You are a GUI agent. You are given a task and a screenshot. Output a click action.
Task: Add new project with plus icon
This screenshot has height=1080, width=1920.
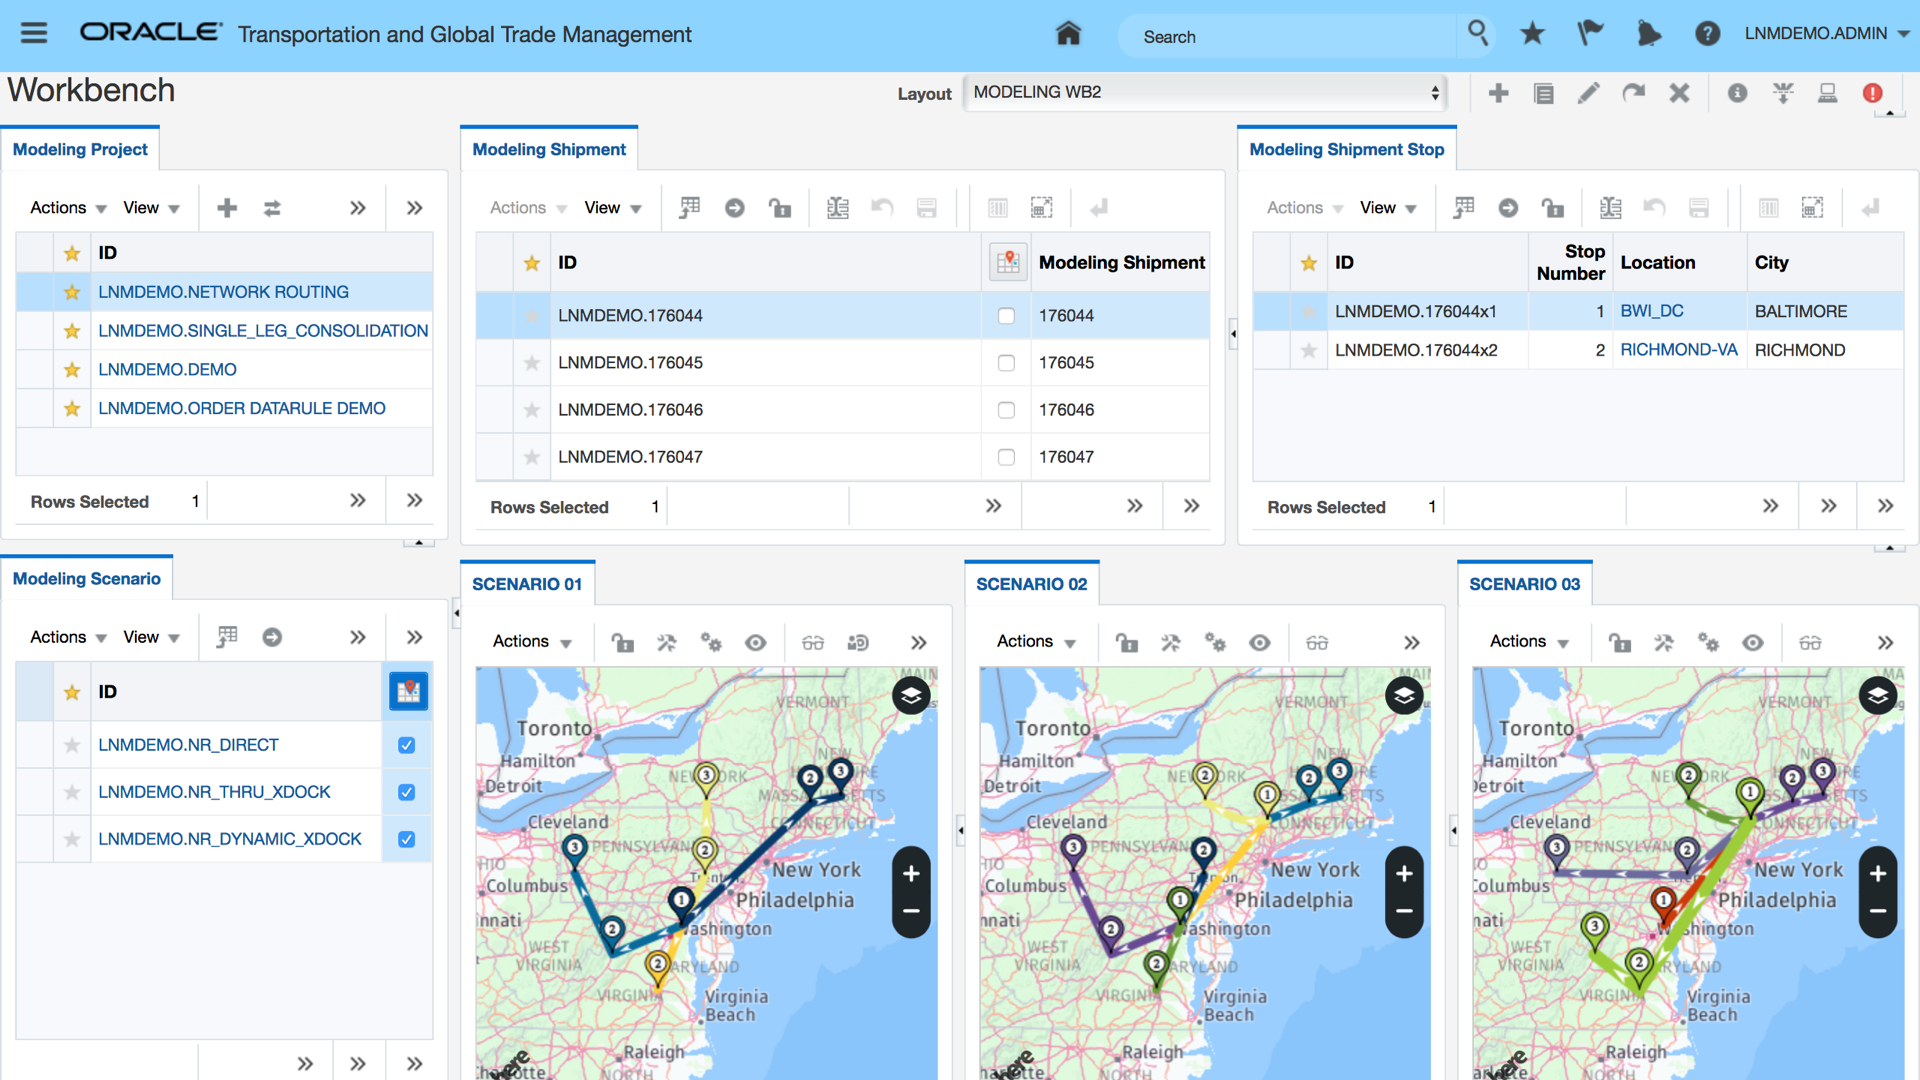coord(227,208)
